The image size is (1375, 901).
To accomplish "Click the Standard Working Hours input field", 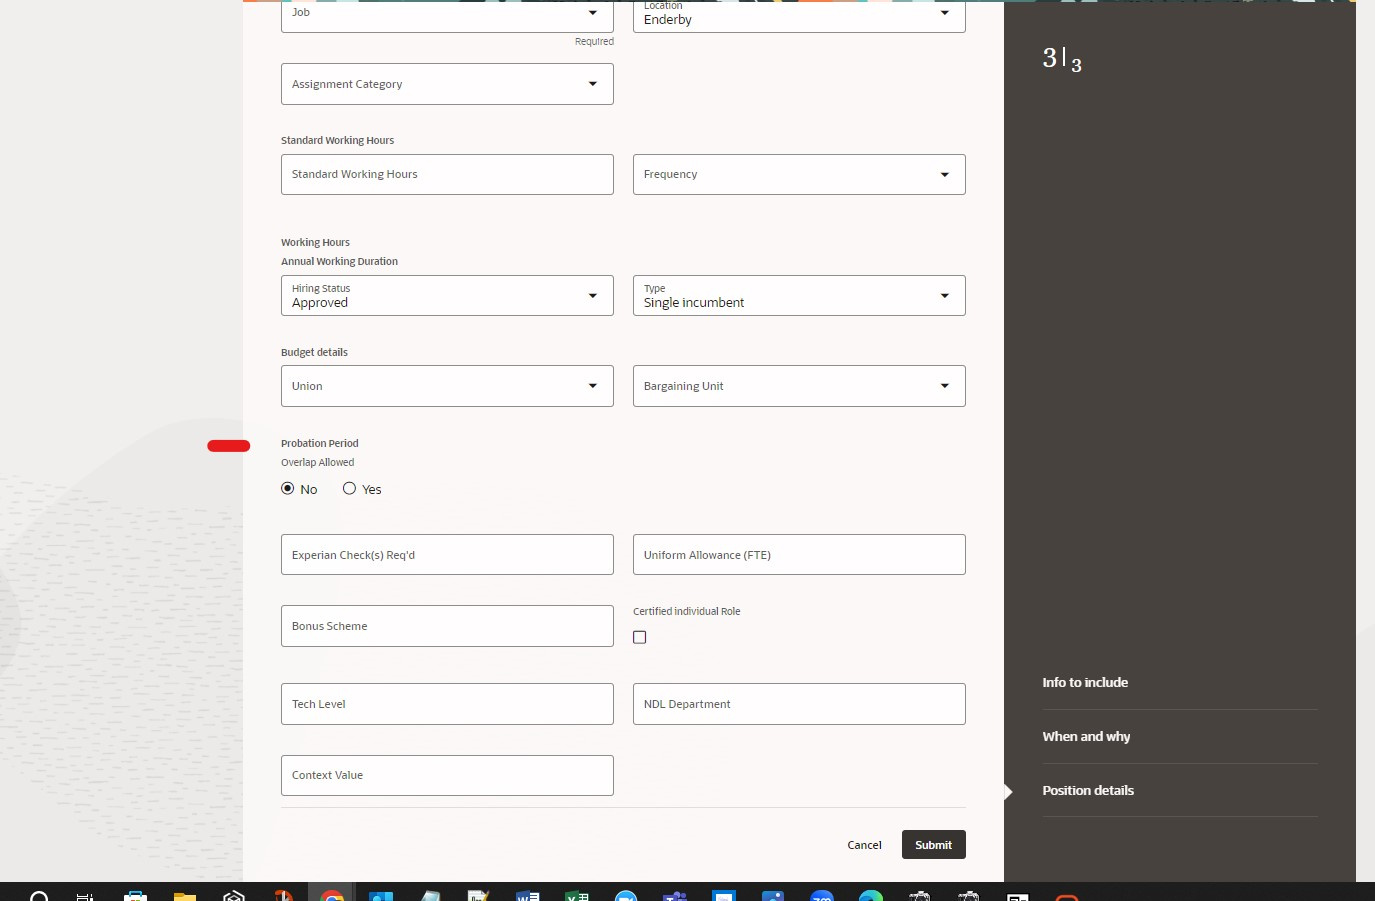I will (447, 174).
